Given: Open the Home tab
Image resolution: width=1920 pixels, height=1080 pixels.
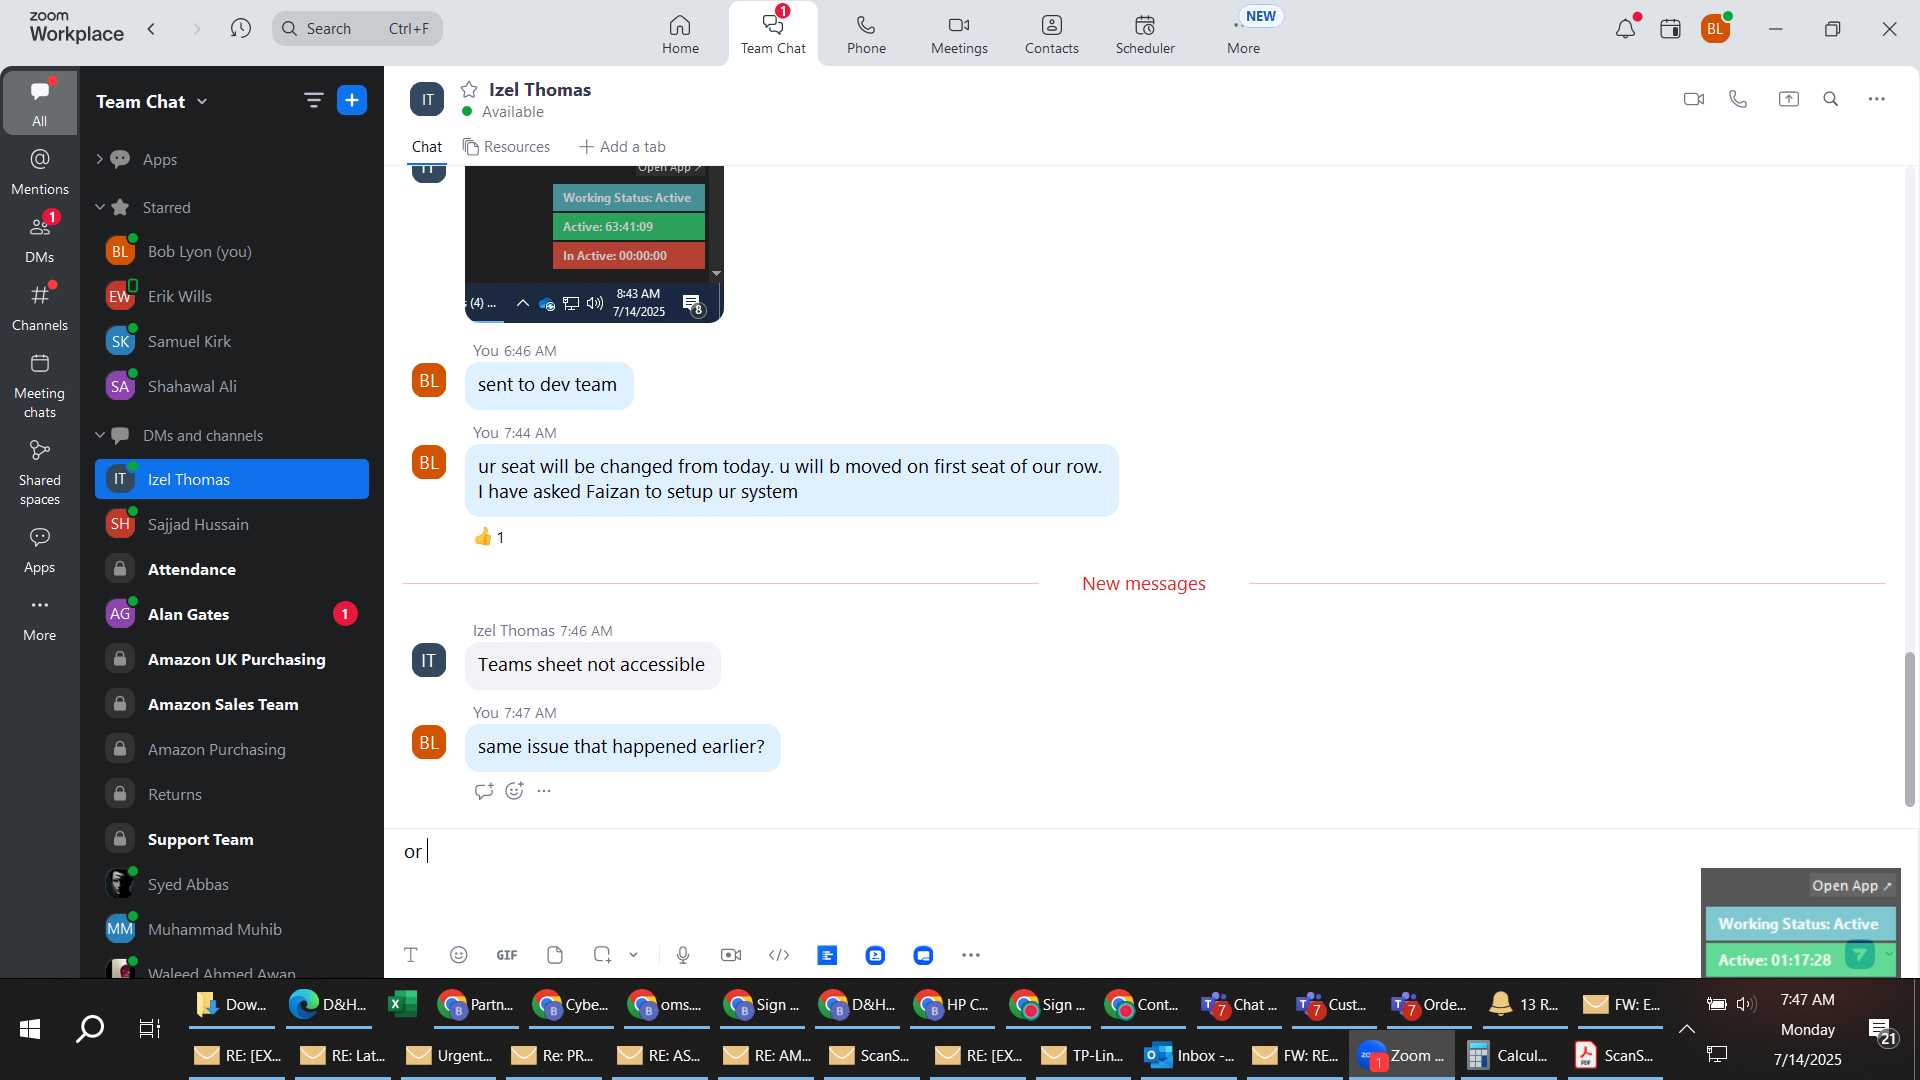Looking at the screenshot, I should click(x=680, y=34).
